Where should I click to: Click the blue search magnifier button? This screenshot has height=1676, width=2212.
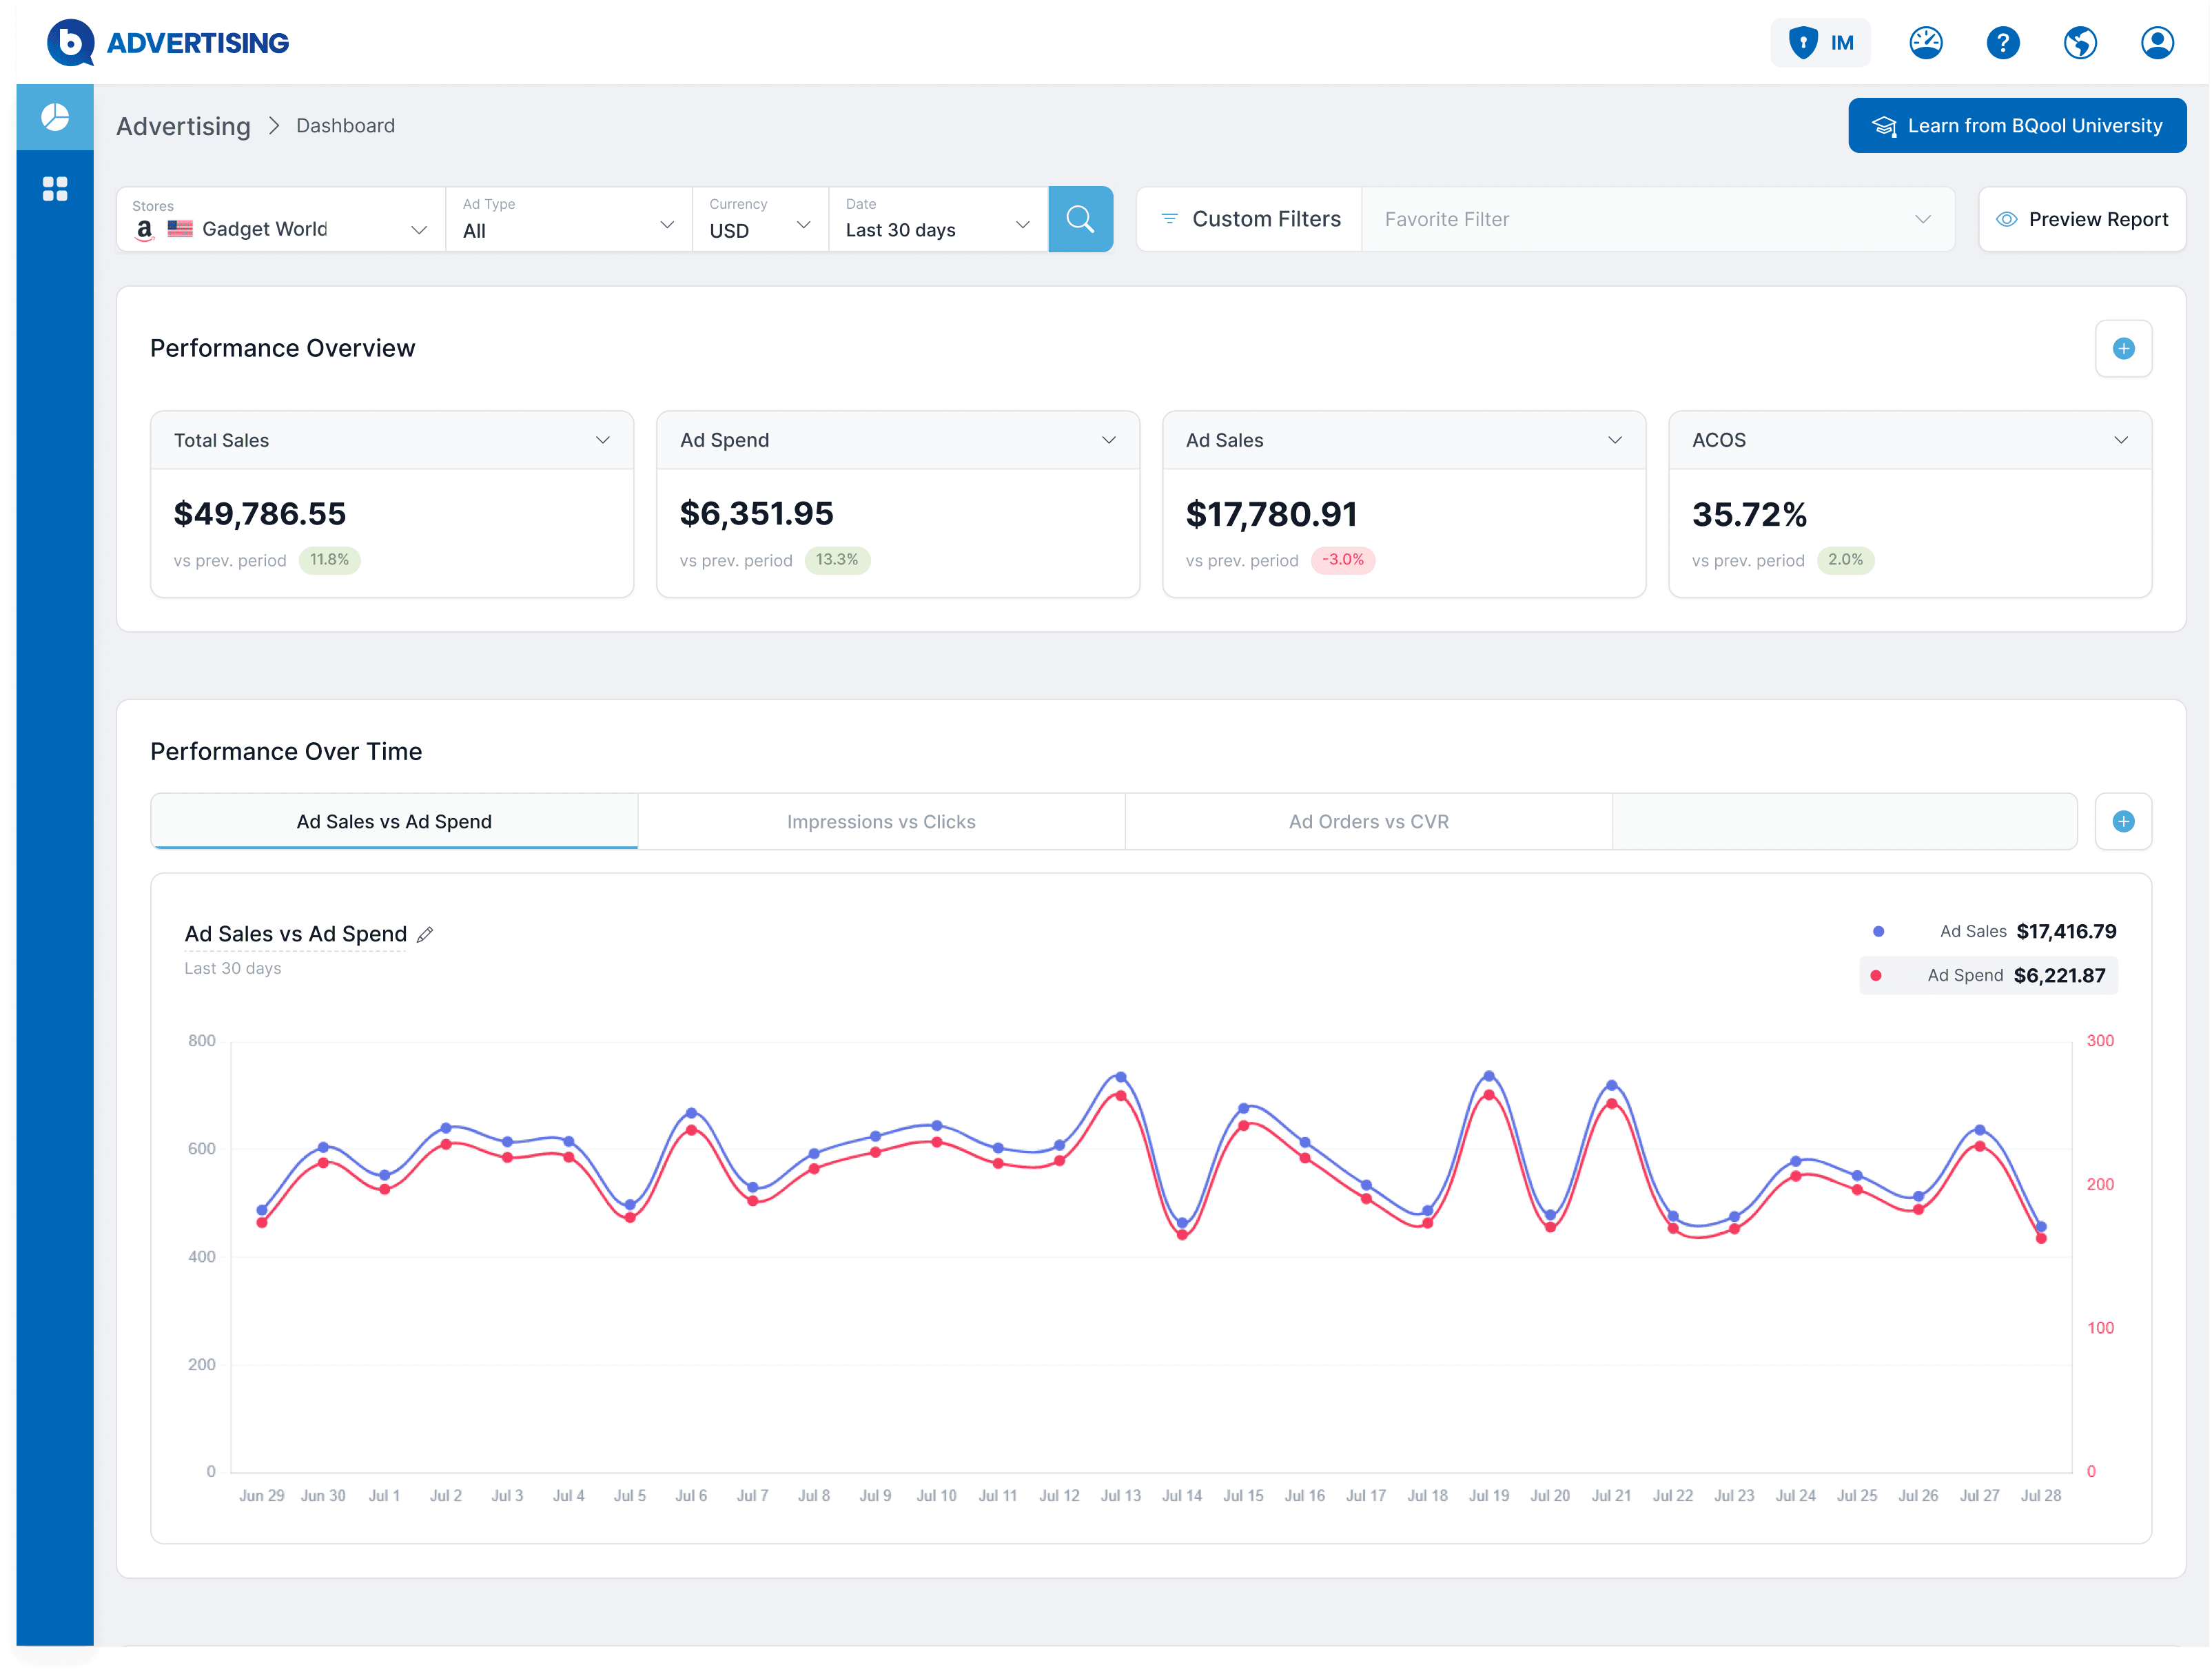(x=1080, y=219)
